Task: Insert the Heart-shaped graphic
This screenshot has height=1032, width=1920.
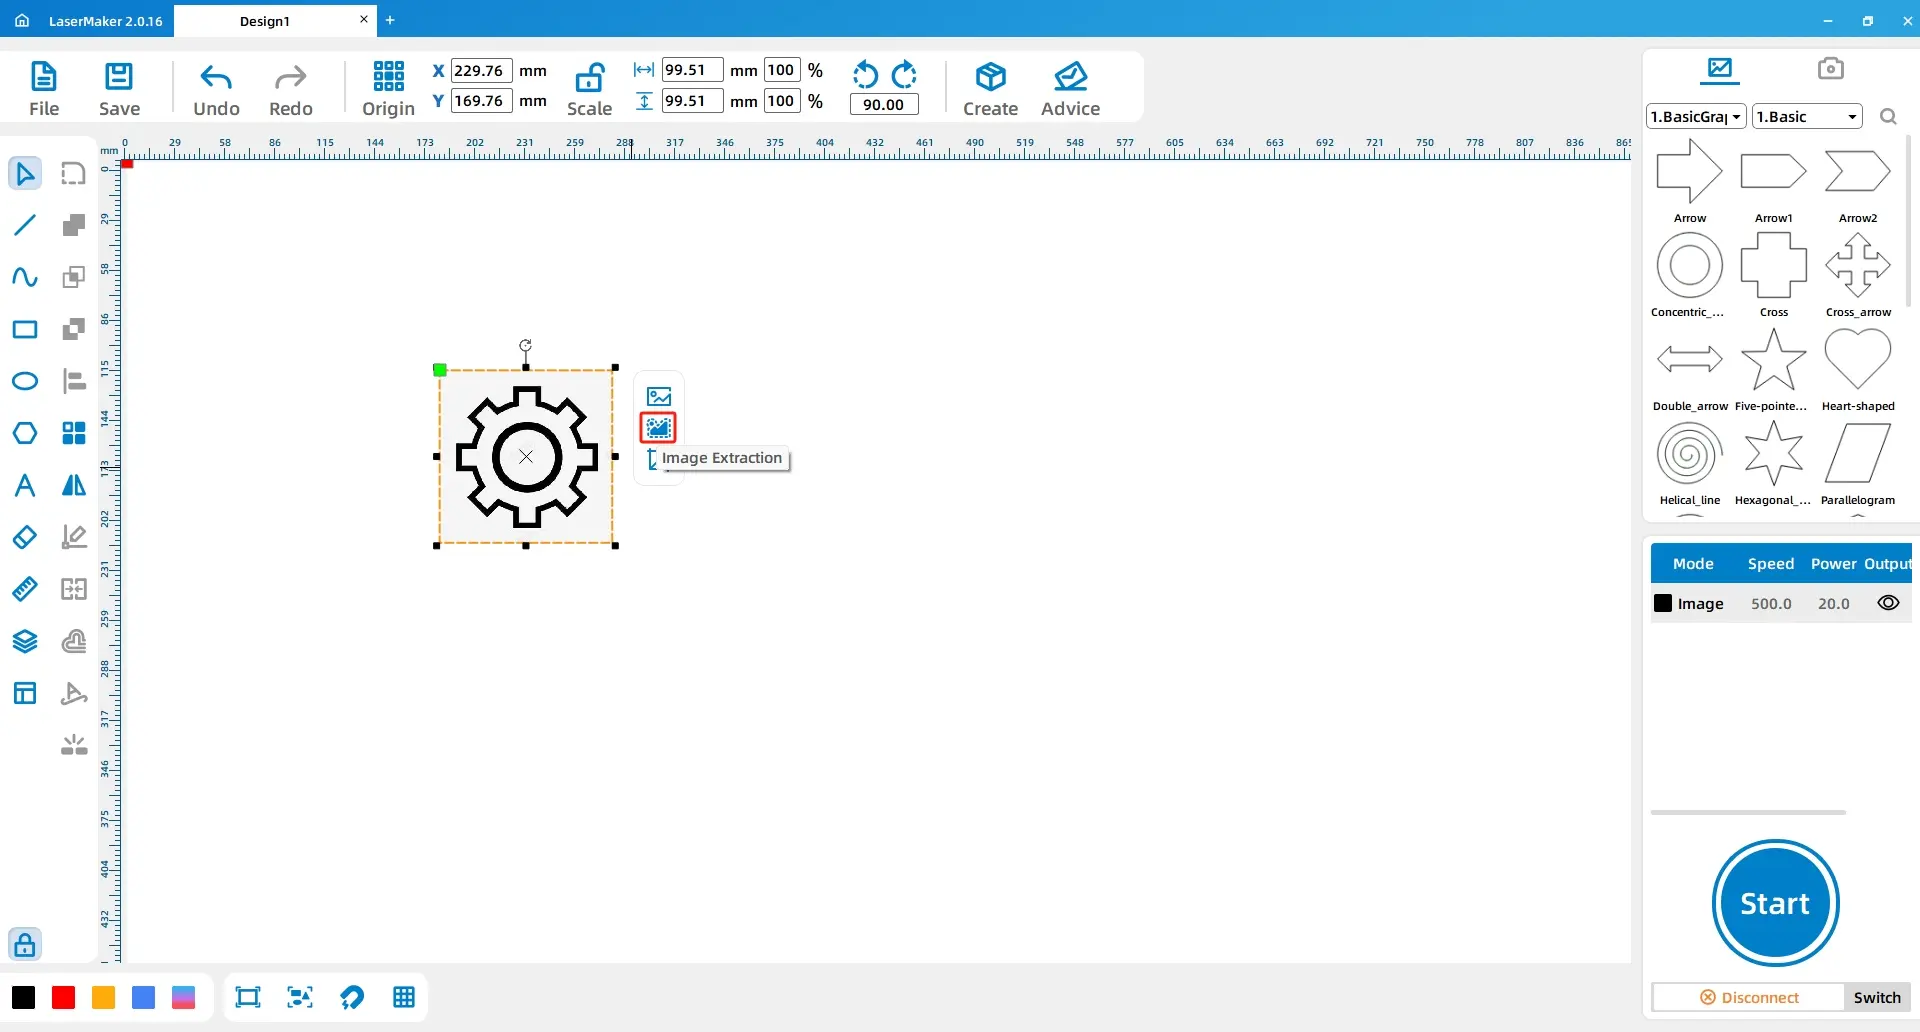Action: coord(1858,368)
